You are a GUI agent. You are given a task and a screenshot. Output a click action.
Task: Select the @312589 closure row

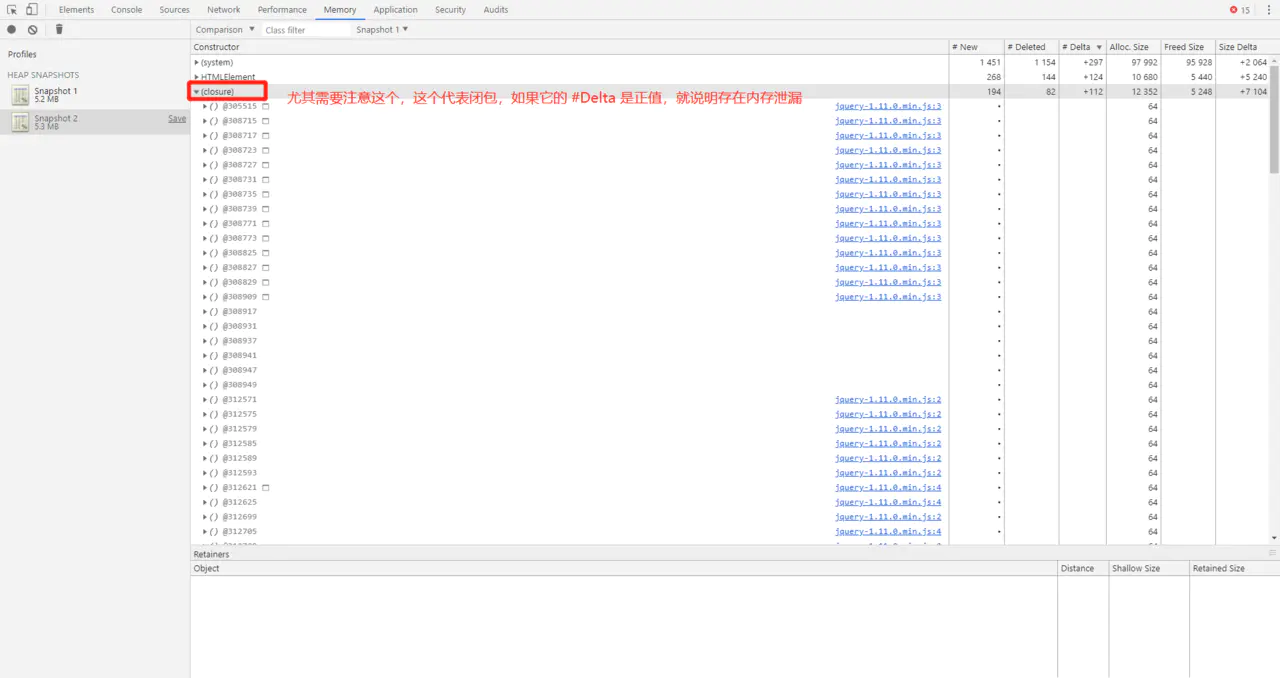pos(730,458)
